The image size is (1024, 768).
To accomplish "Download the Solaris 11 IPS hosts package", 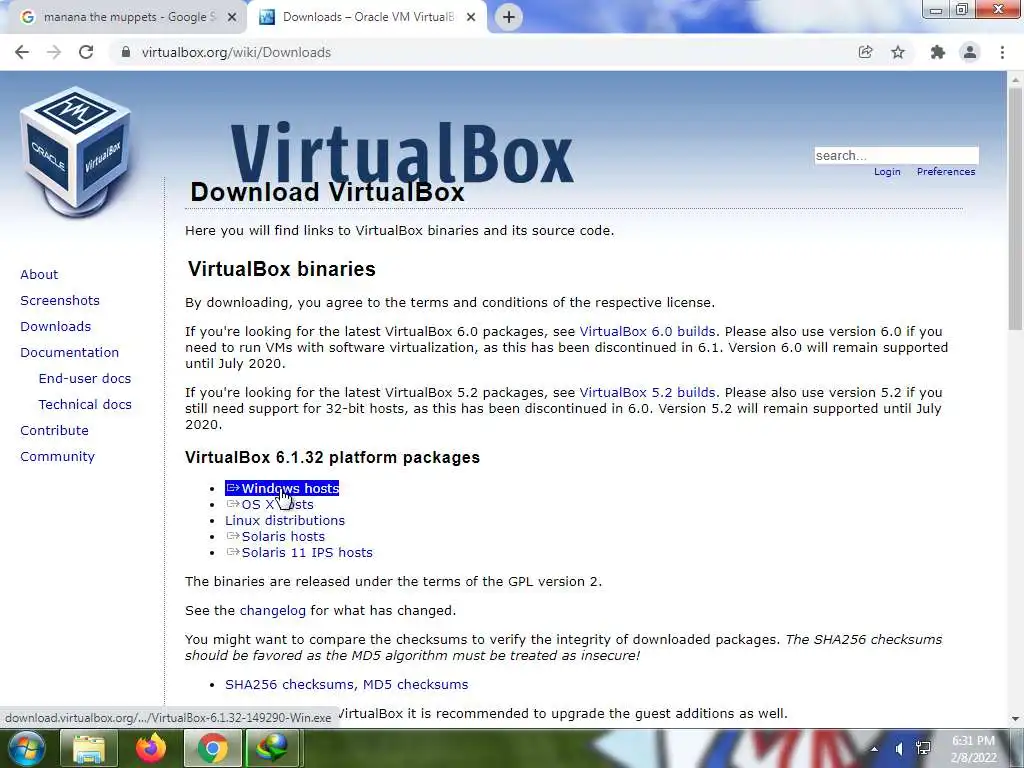I will (299, 552).
